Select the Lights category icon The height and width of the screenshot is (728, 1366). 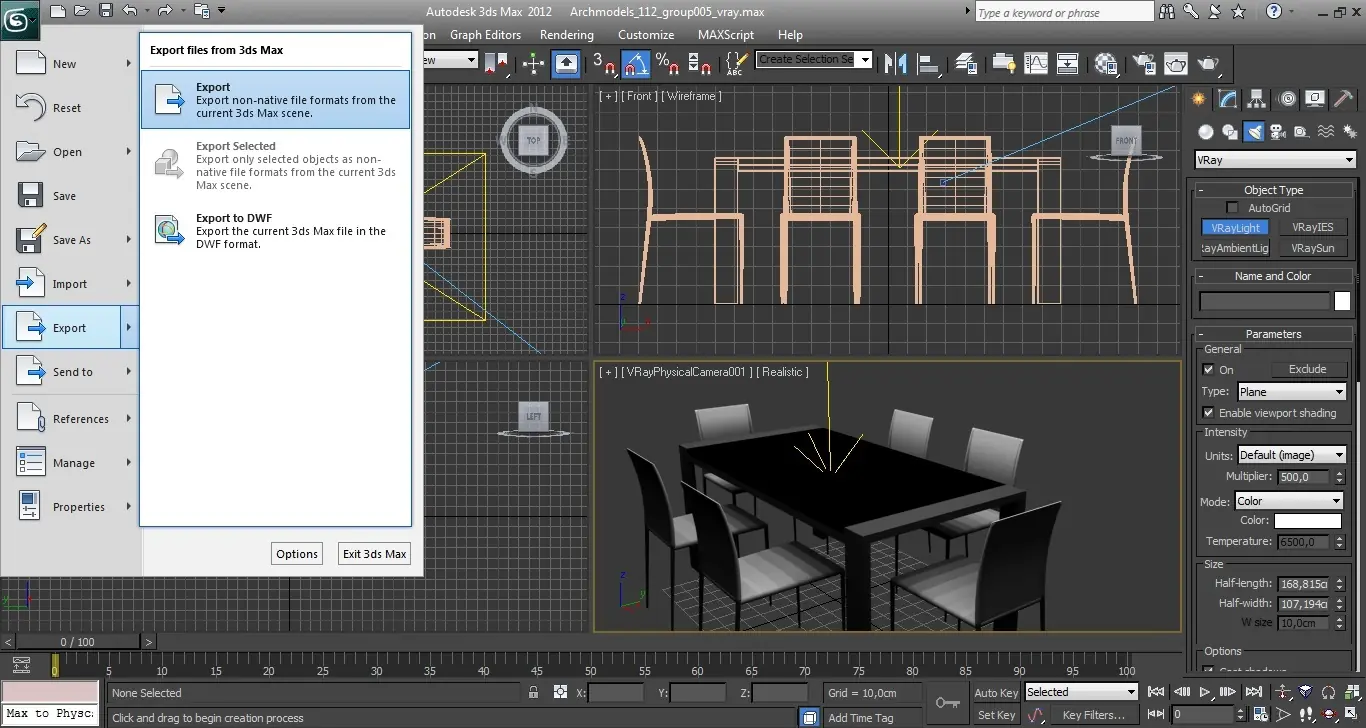coord(1254,132)
